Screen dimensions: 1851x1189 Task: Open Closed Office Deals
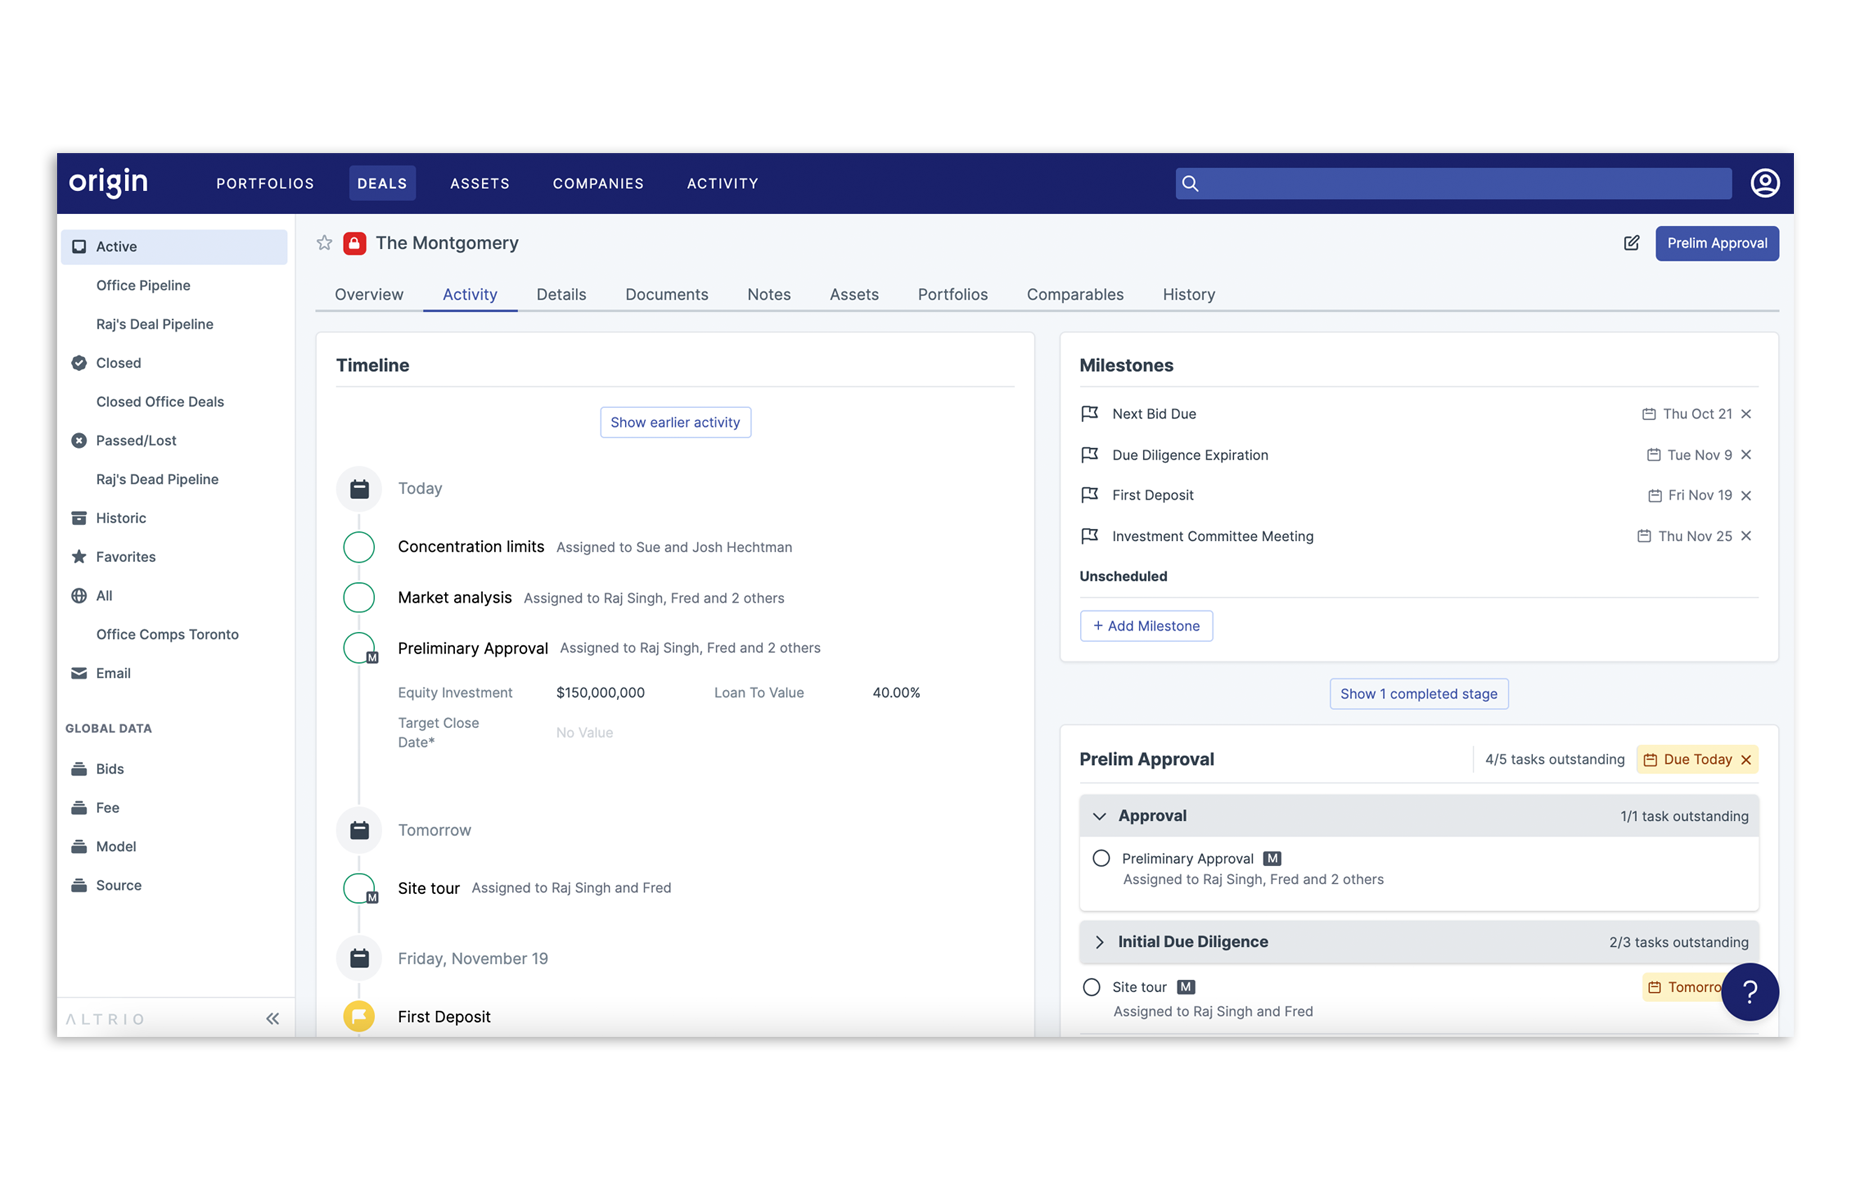tap(160, 402)
